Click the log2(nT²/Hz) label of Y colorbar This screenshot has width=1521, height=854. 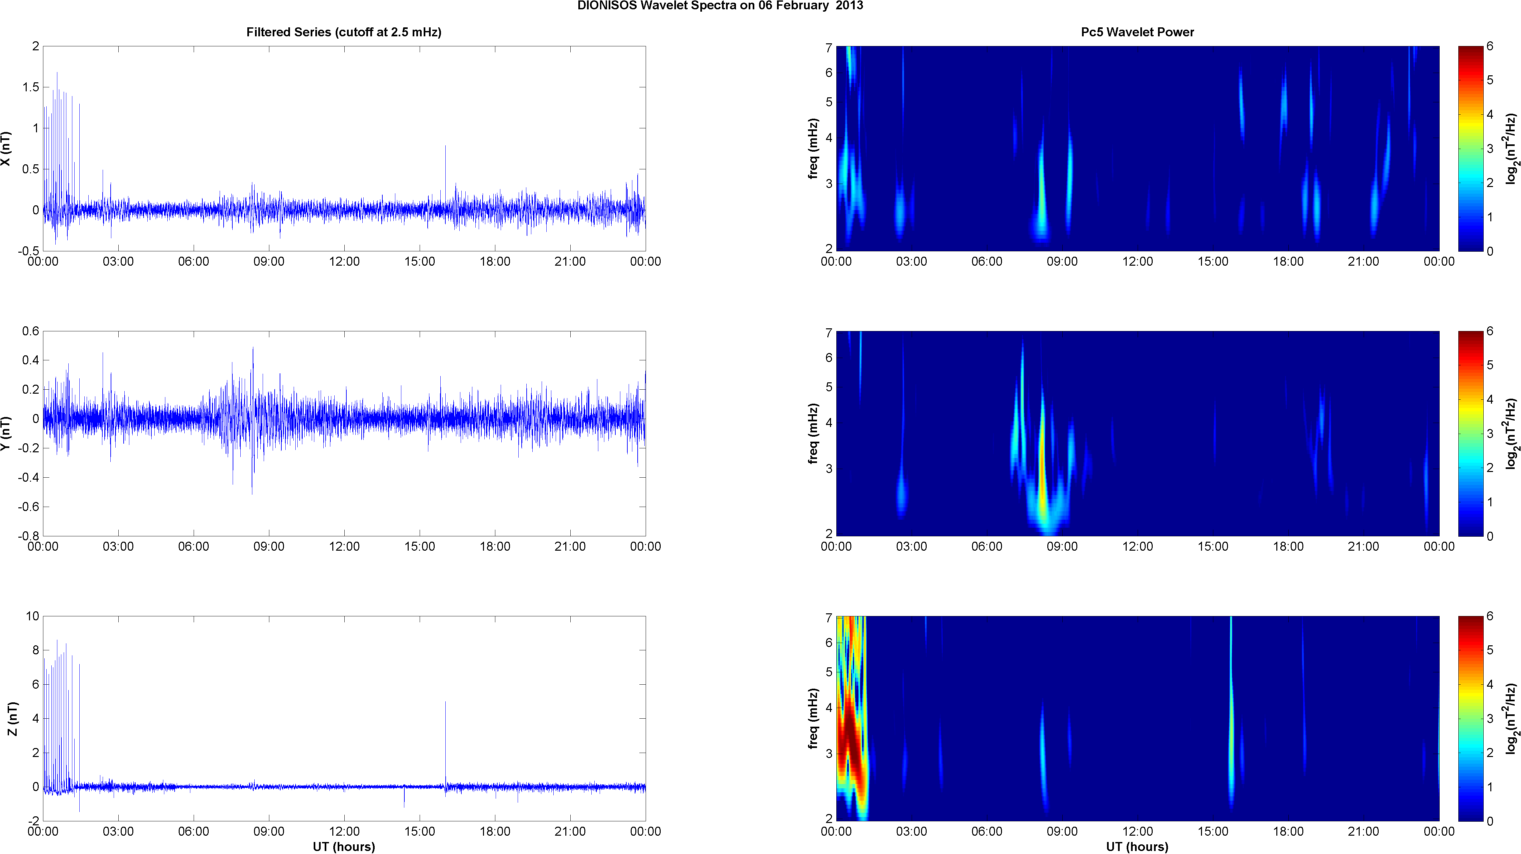(1513, 433)
